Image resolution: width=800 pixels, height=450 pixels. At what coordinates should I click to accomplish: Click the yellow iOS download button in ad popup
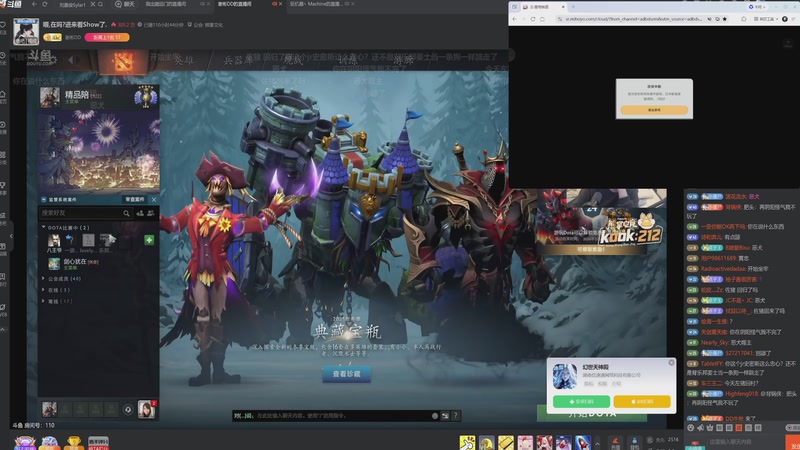[x=642, y=402]
